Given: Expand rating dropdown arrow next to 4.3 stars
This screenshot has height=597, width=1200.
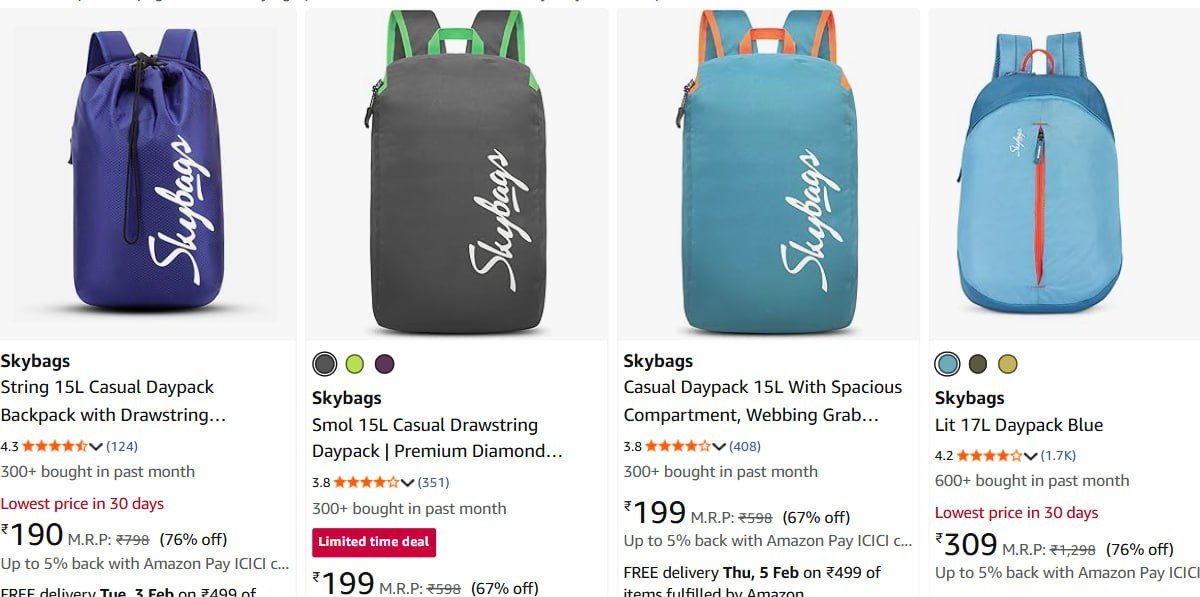Looking at the screenshot, I should [96, 446].
